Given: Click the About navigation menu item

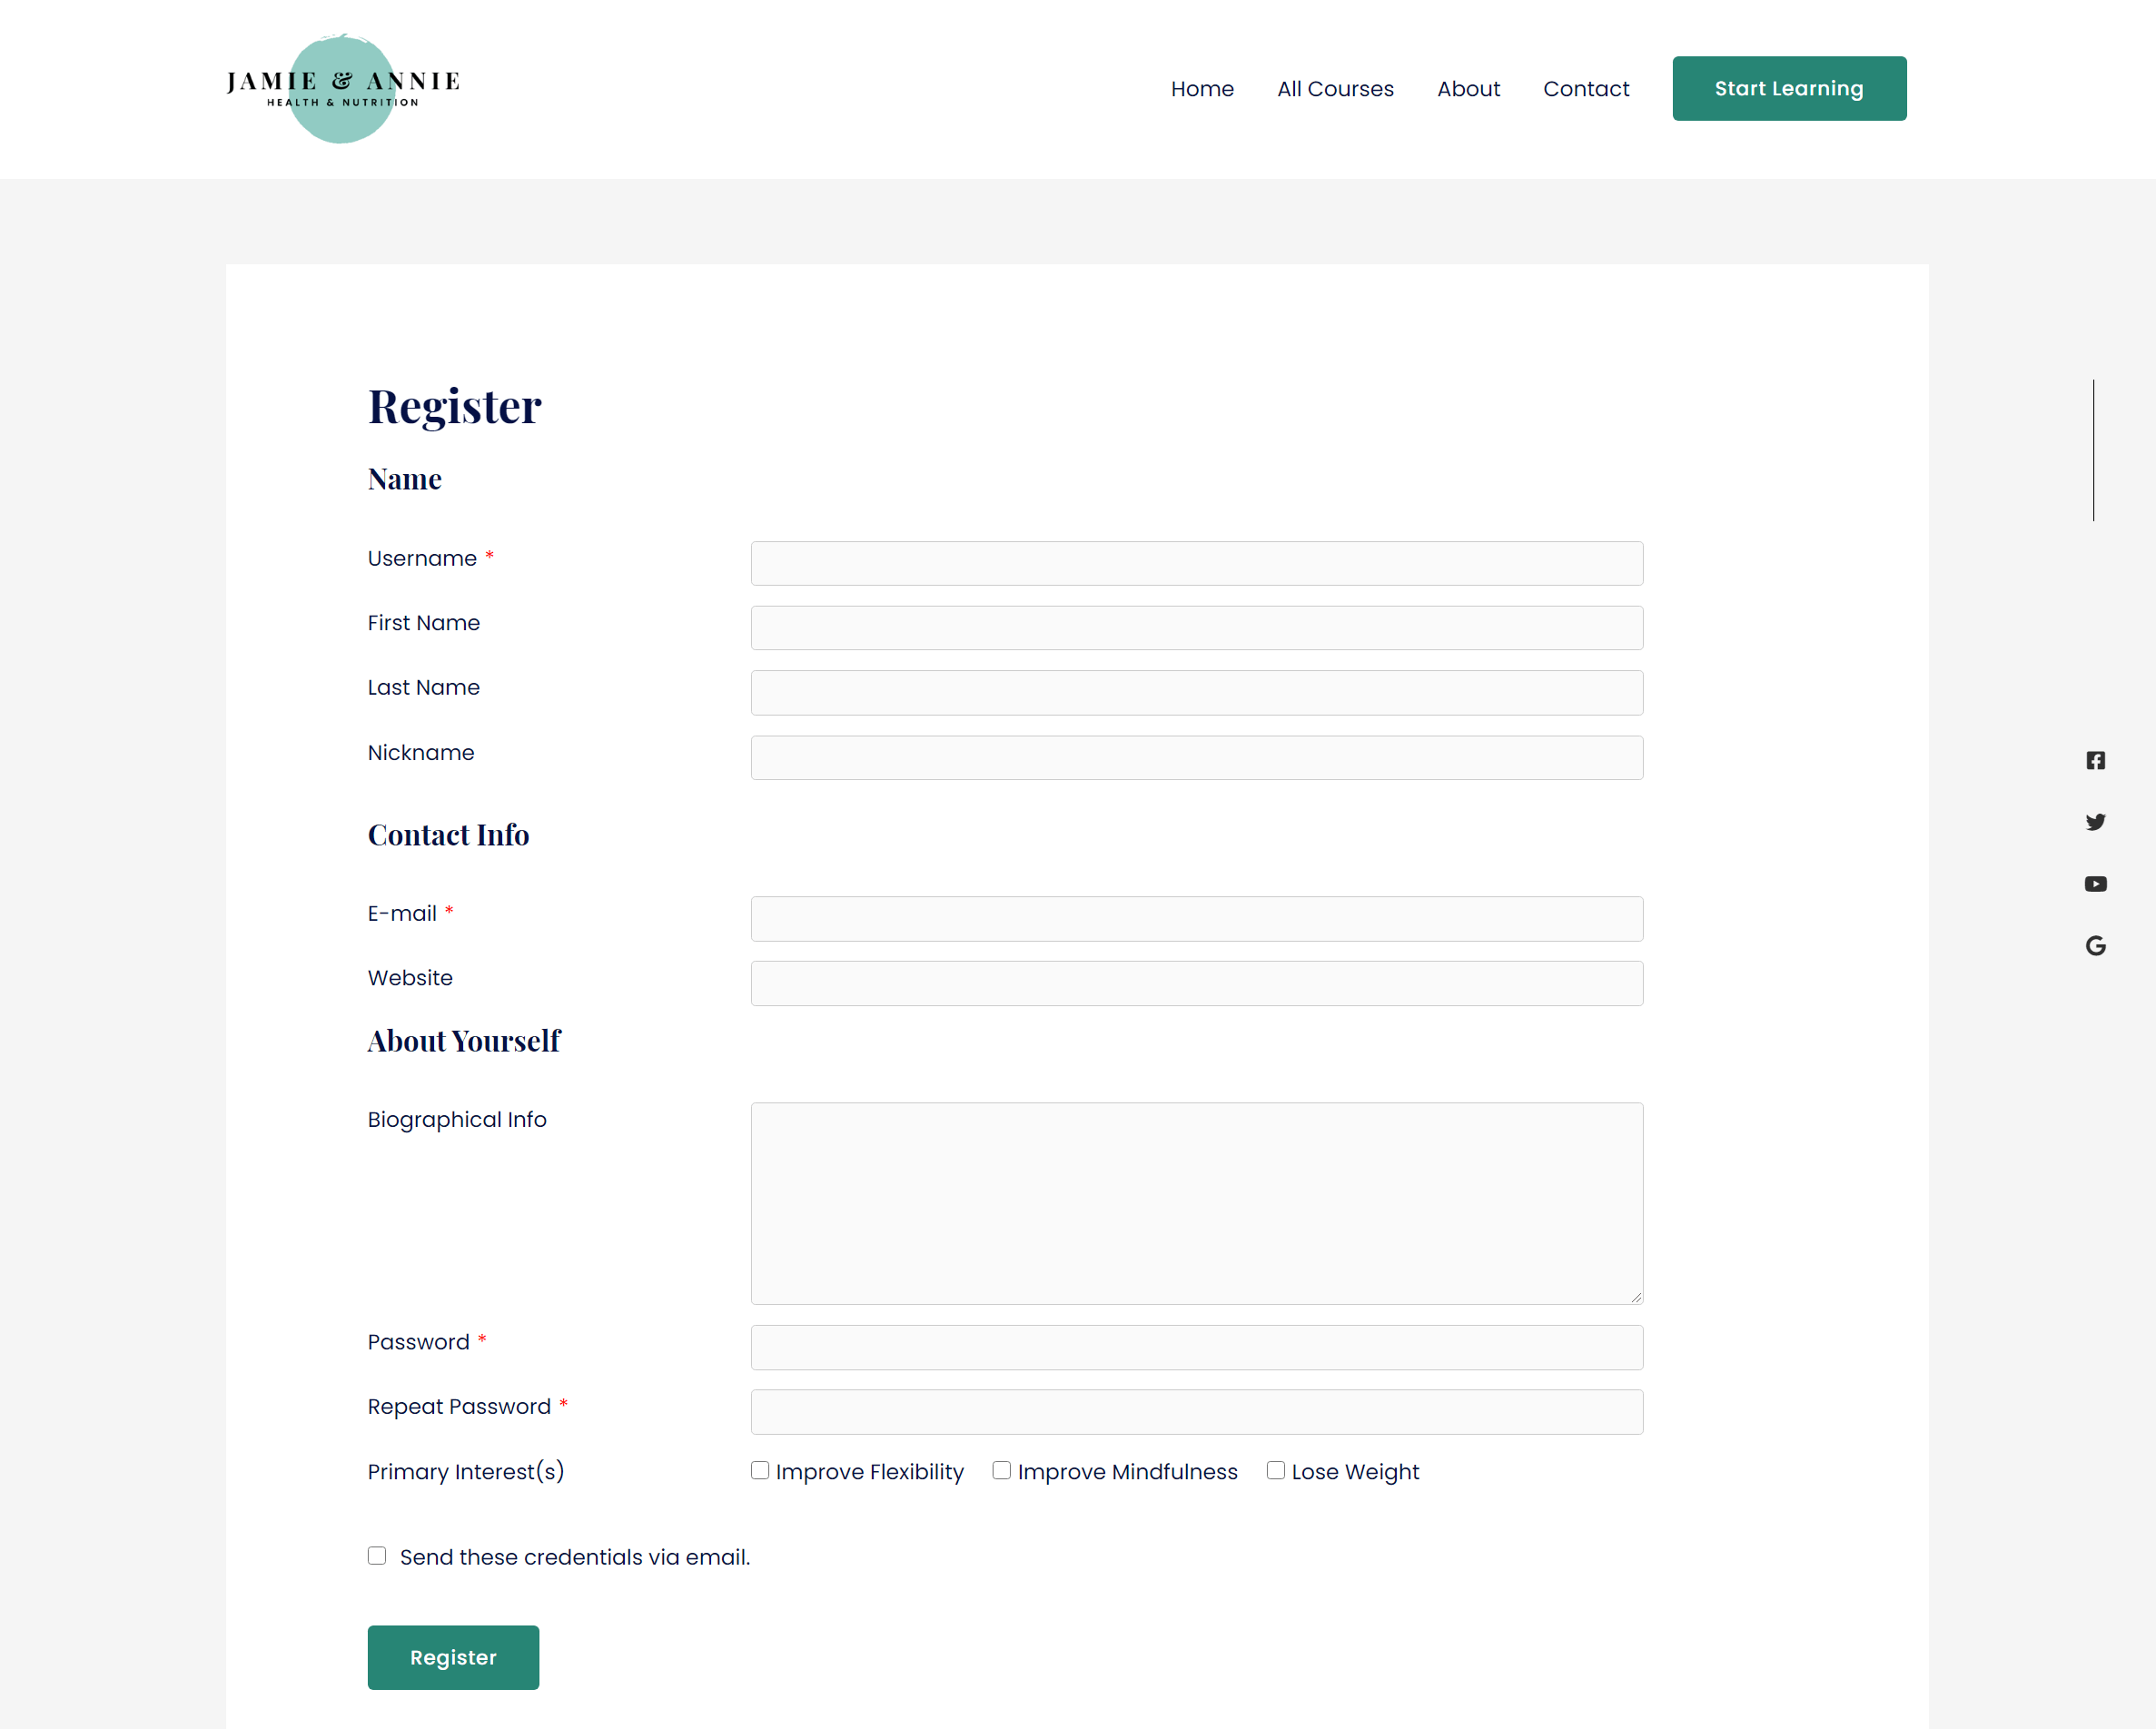Looking at the screenshot, I should point(1468,88).
